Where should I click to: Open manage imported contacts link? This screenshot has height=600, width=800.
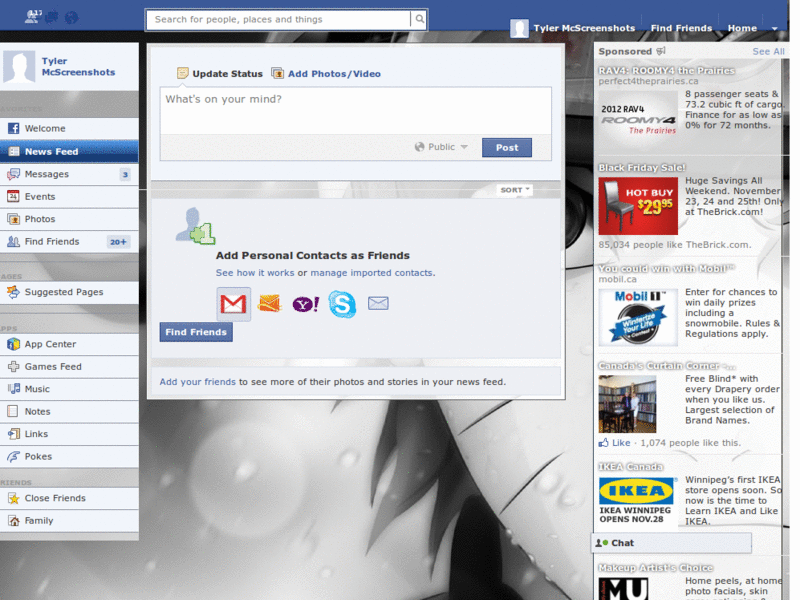(x=372, y=273)
